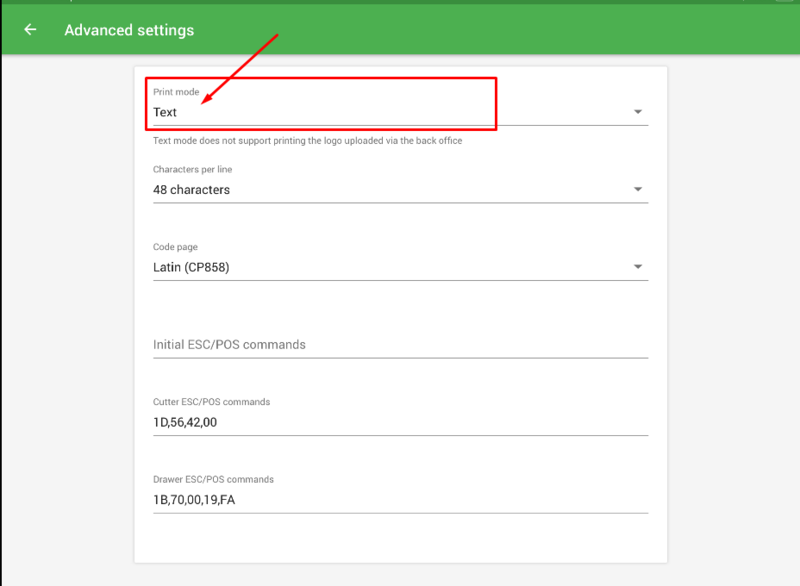Image resolution: width=800 pixels, height=586 pixels.
Task: Click the 'Cutter ESC/POS commands' label
Action: 211,402
